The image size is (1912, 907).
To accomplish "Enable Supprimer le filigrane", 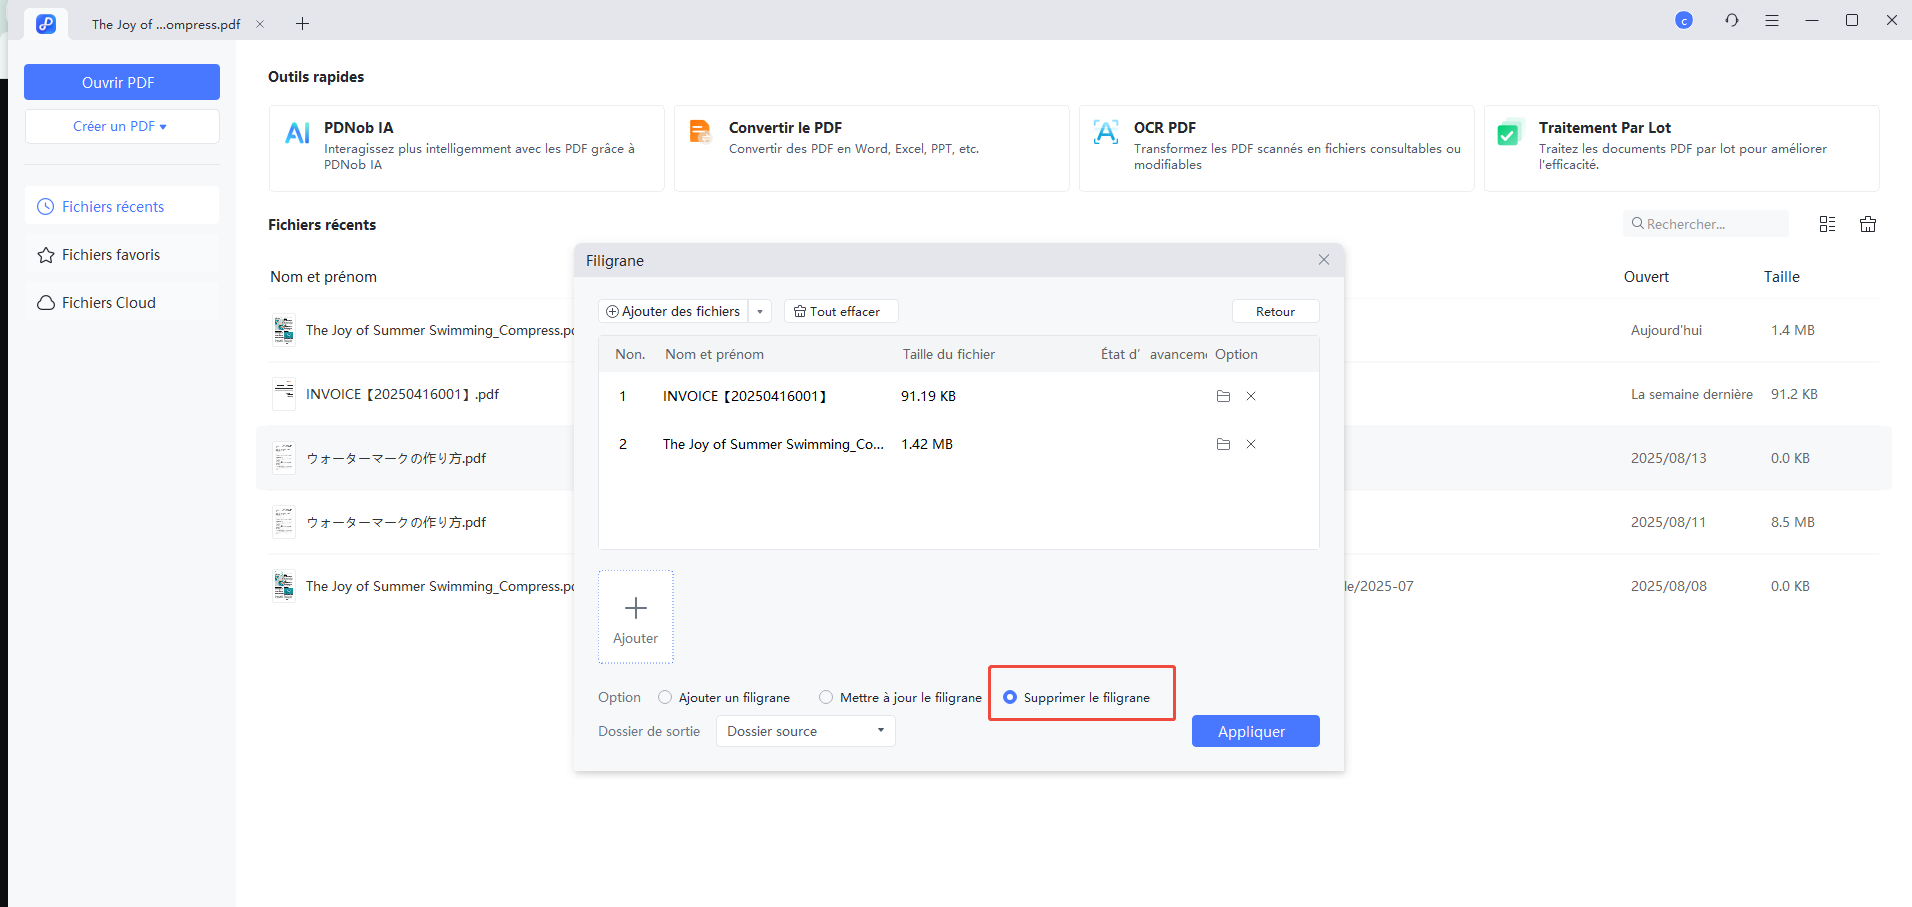I will (1009, 697).
